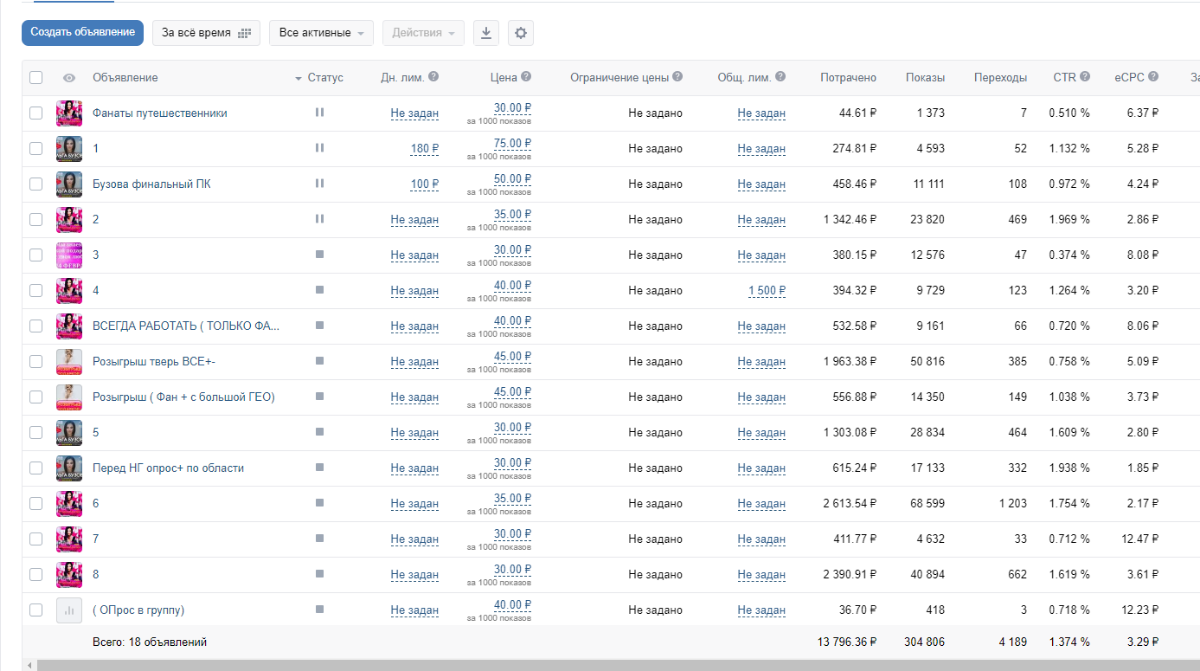Viewport: 1200px width, 671px height.
Task: Sort table by Переходы column header
Action: click(x=1000, y=77)
